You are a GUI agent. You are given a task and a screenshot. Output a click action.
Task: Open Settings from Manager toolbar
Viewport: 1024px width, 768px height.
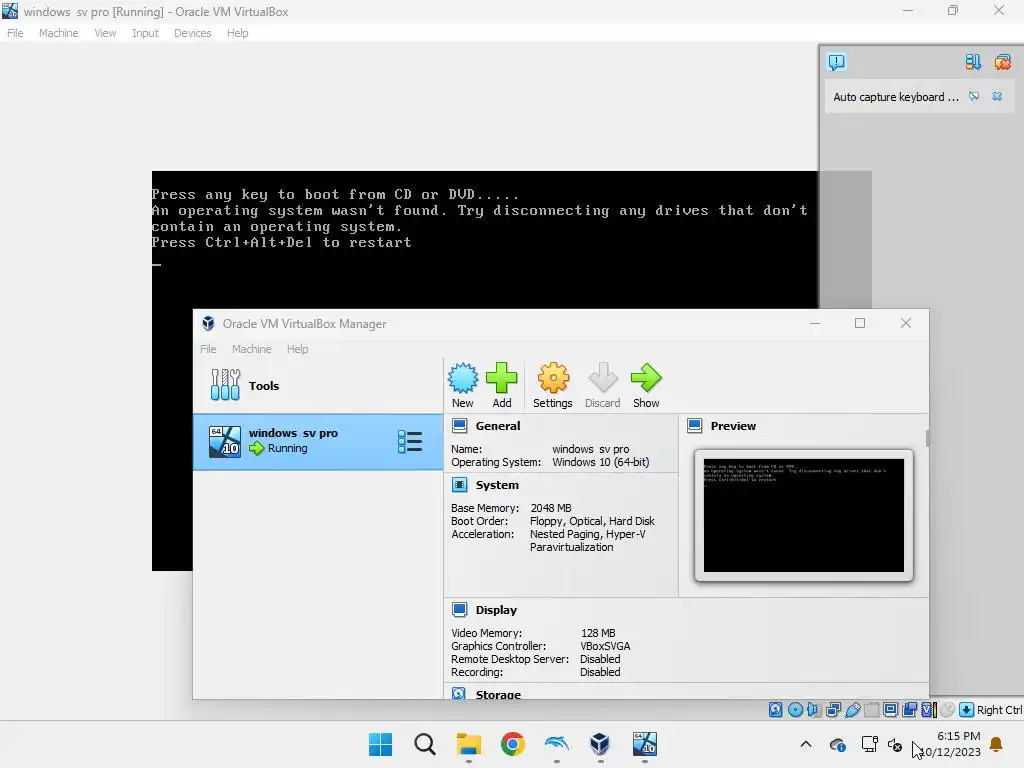[x=552, y=385]
